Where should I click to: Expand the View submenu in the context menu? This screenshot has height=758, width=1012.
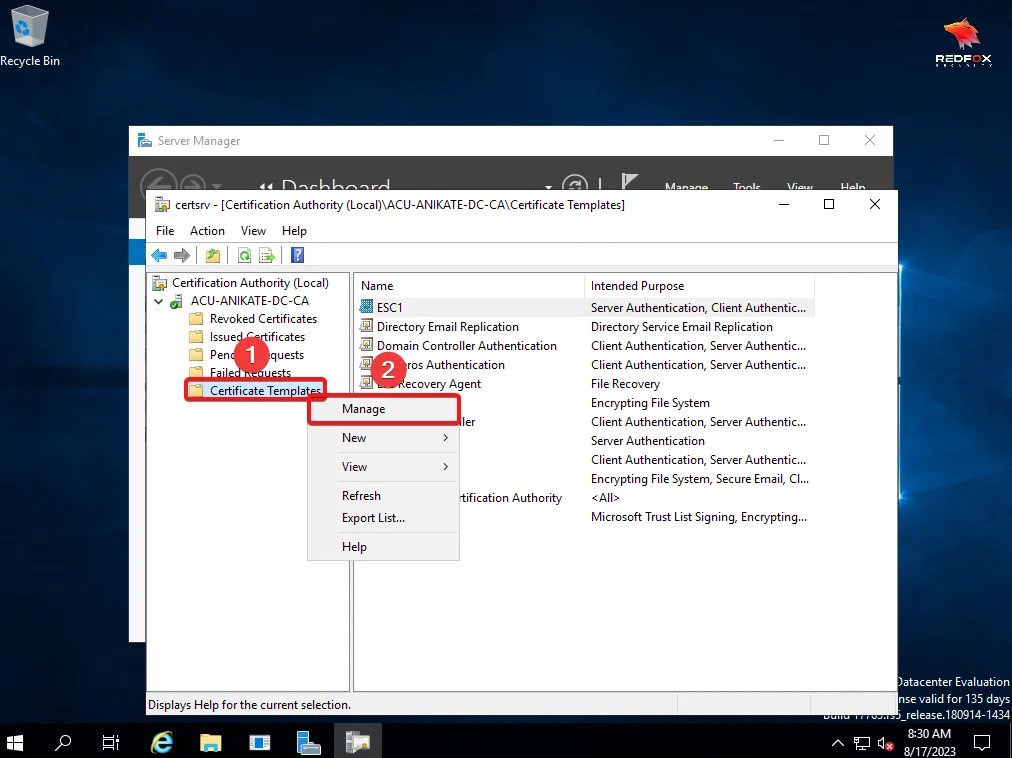coord(354,466)
